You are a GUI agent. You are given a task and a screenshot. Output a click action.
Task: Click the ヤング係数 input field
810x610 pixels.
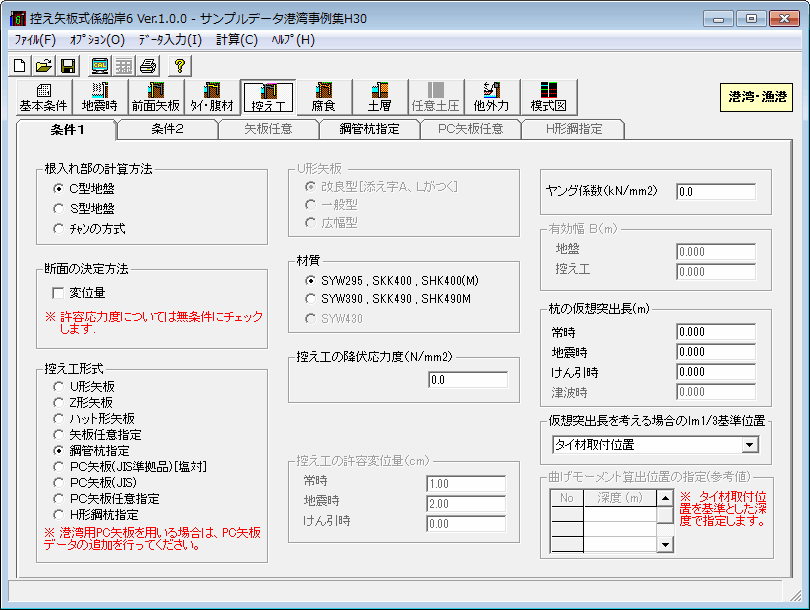point(715,192)
